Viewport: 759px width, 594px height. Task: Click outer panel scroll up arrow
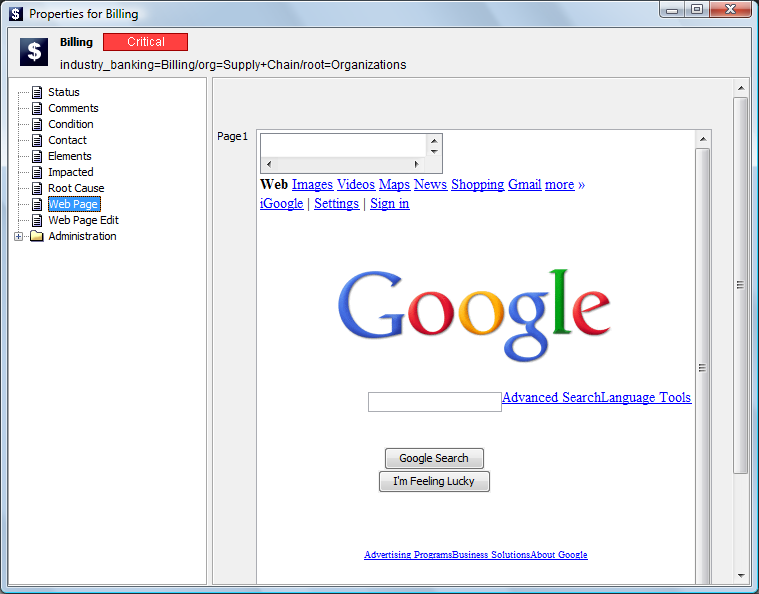click(x=741, y=88)
